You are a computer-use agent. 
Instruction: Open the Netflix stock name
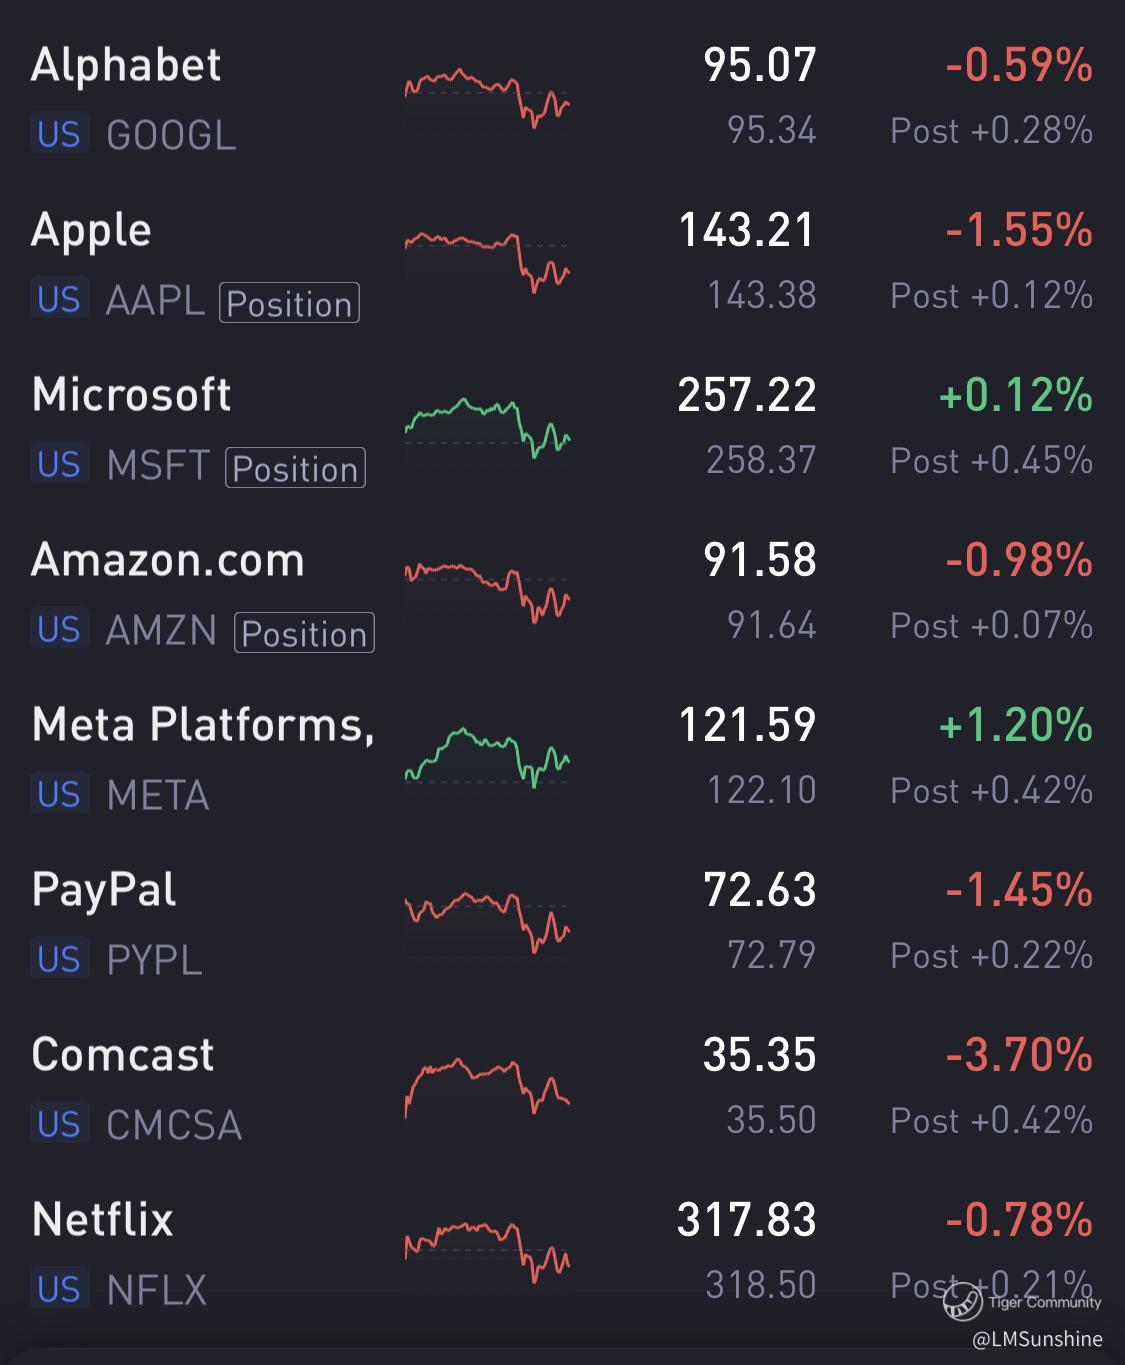[103, 1220]
